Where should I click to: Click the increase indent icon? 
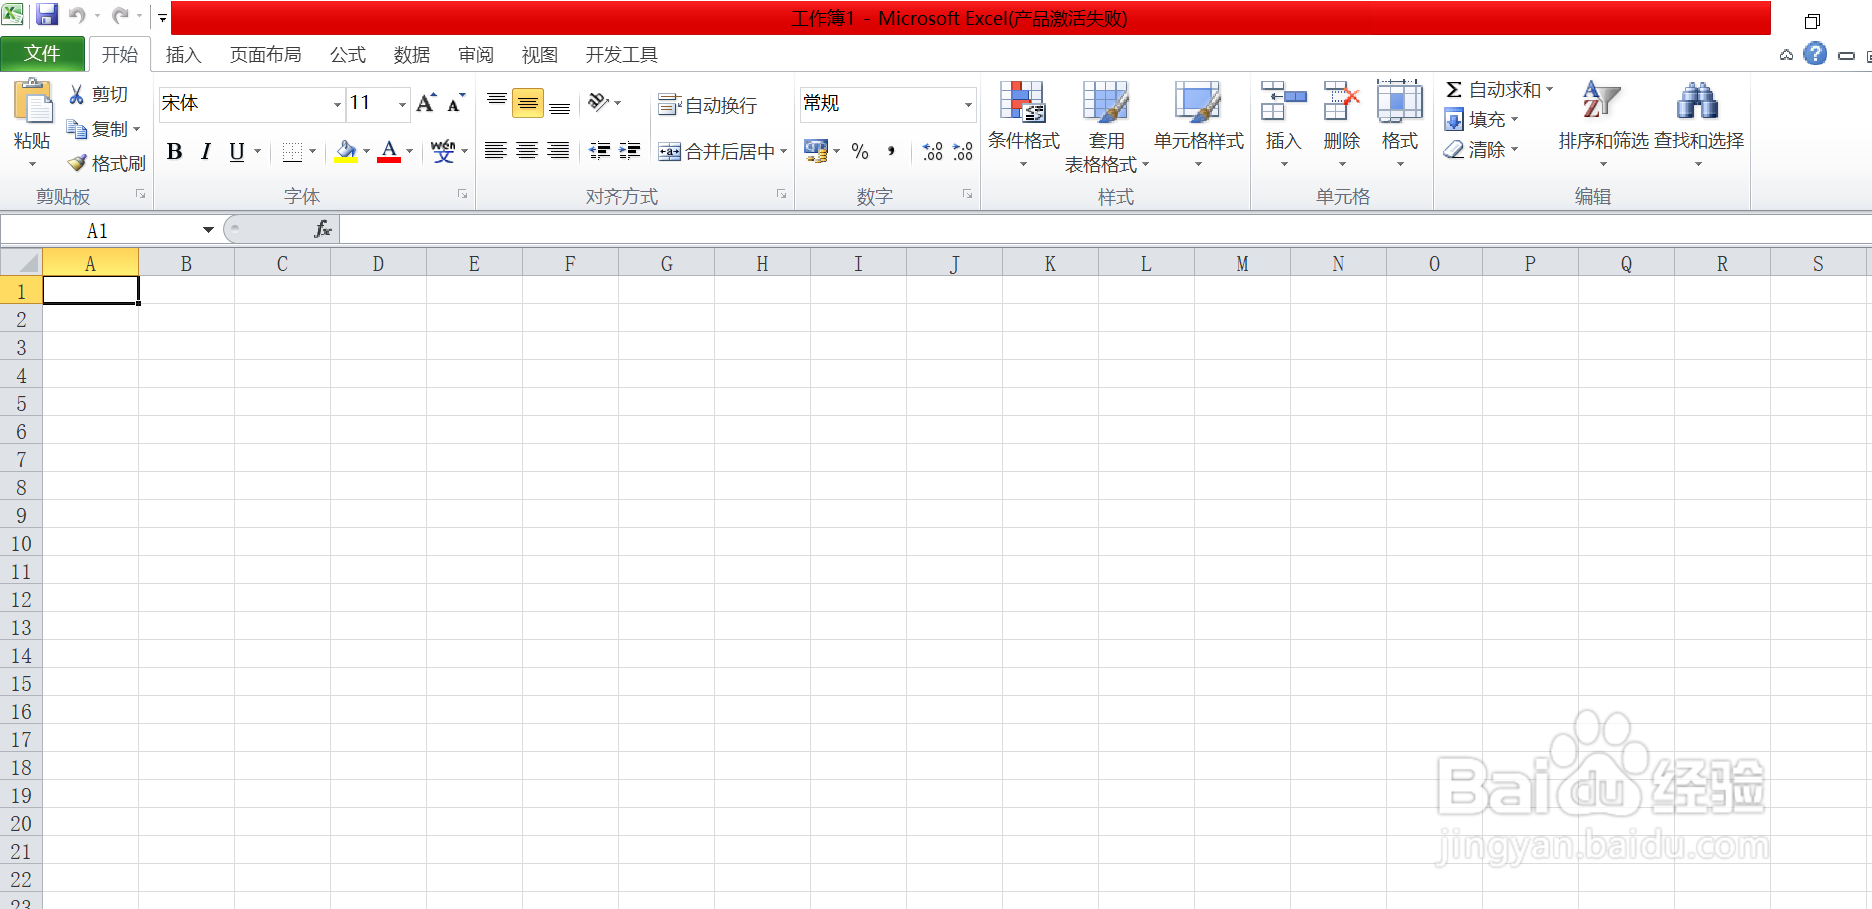pos(630,151)
